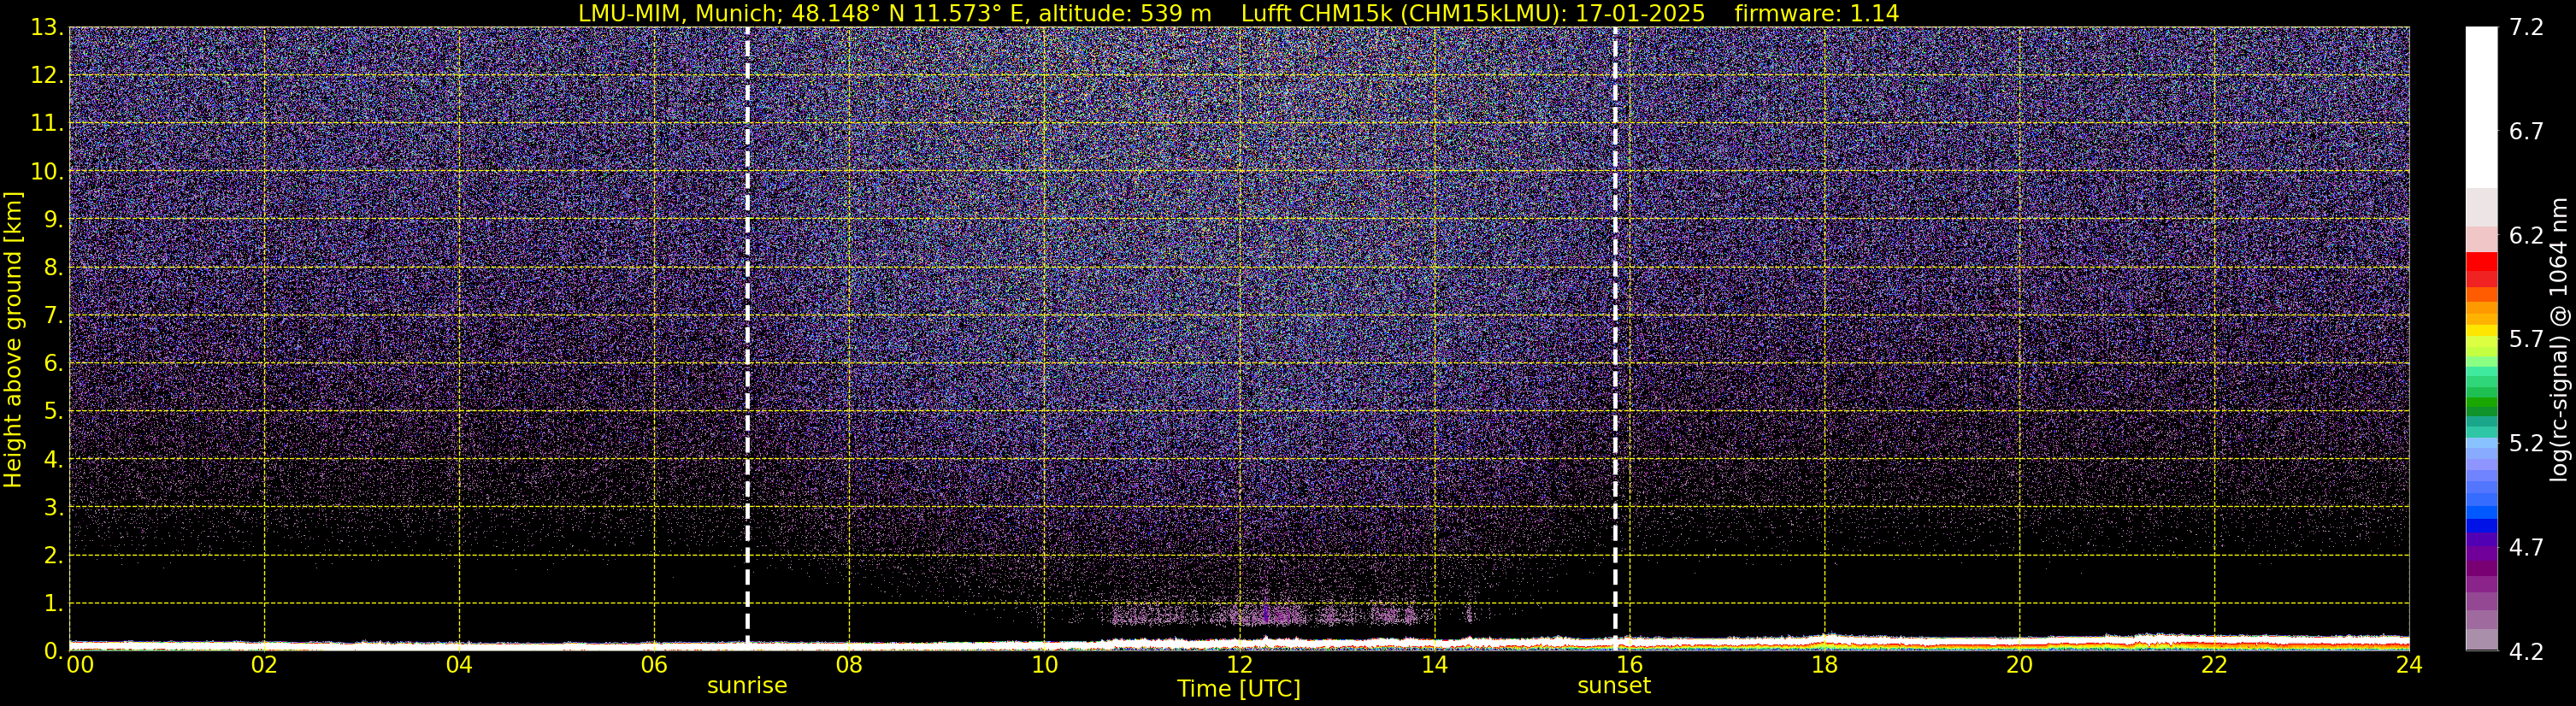Click the height axis tick "5."
The image size is (2576, 706).
point(53,411)
